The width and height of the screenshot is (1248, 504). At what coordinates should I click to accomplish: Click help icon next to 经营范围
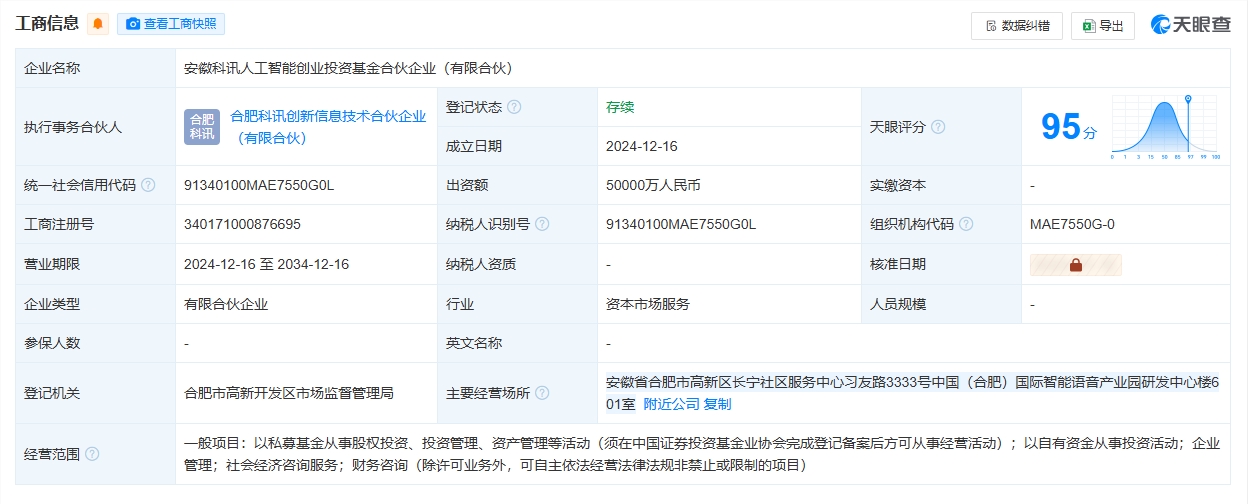click(92, 454)
